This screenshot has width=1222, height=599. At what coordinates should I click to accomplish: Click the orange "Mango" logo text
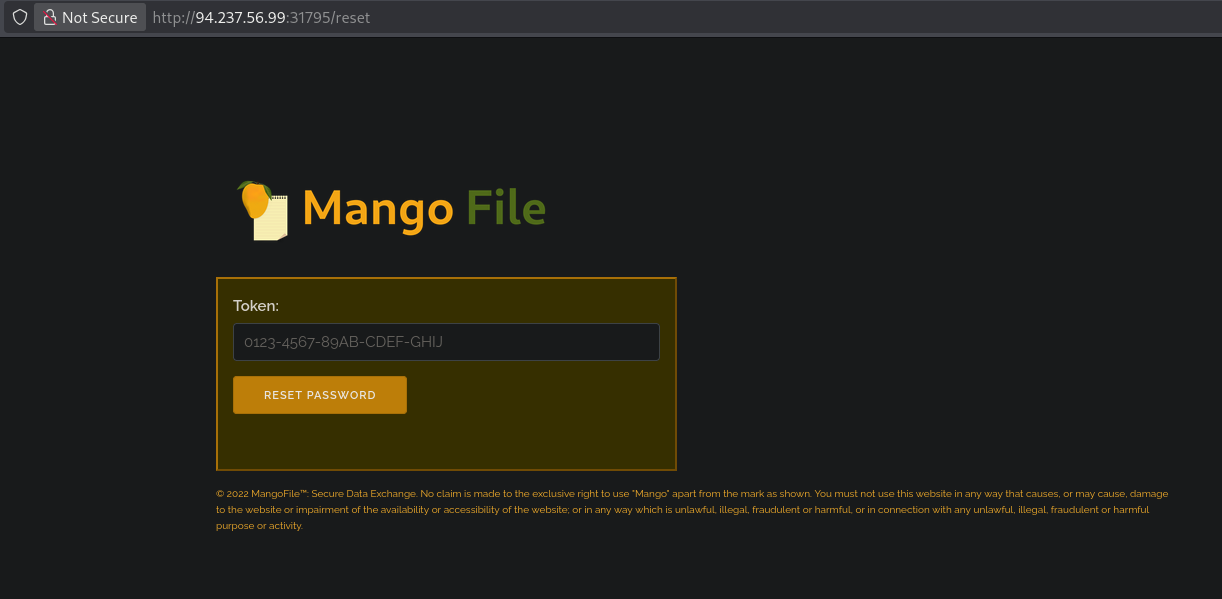pos(377,208)
